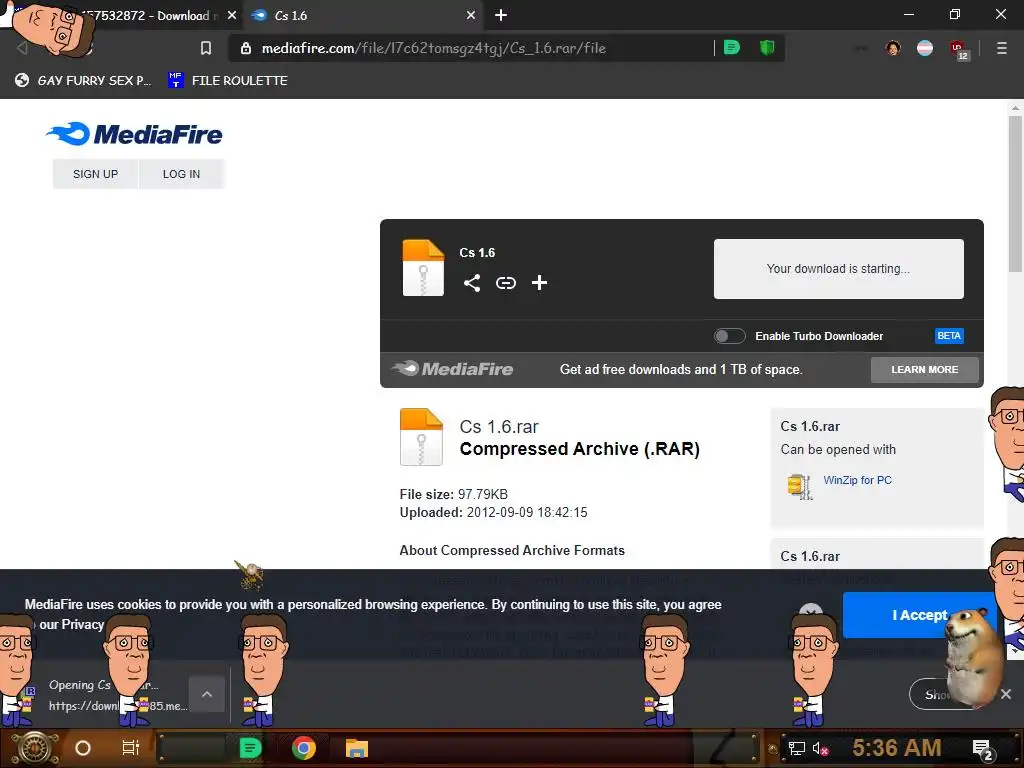Open the Start button on taskbar
Image resolution: width=1024 pixels, height=768 pixels.
tap(35, 748)
